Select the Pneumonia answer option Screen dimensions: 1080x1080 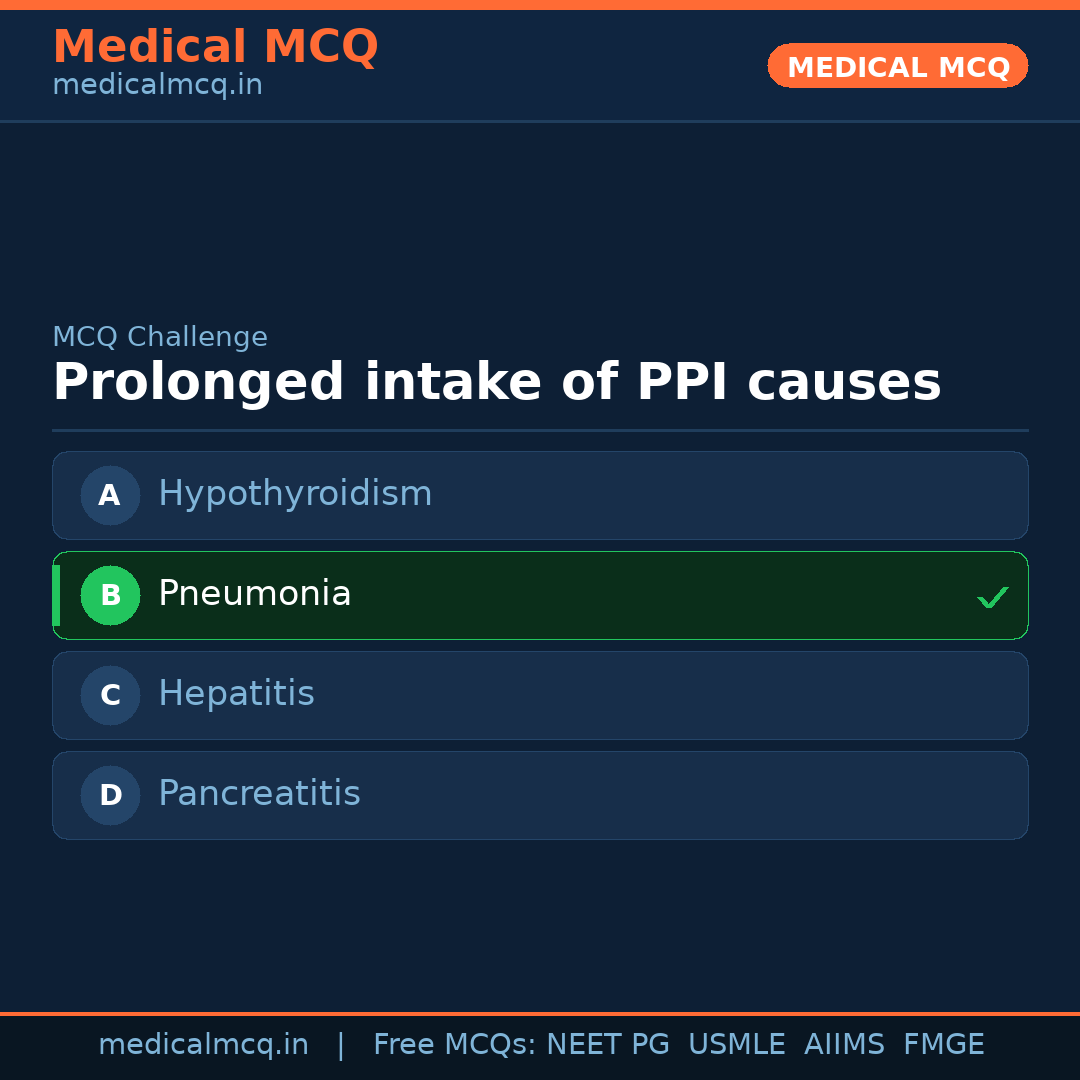pos(255,594)
